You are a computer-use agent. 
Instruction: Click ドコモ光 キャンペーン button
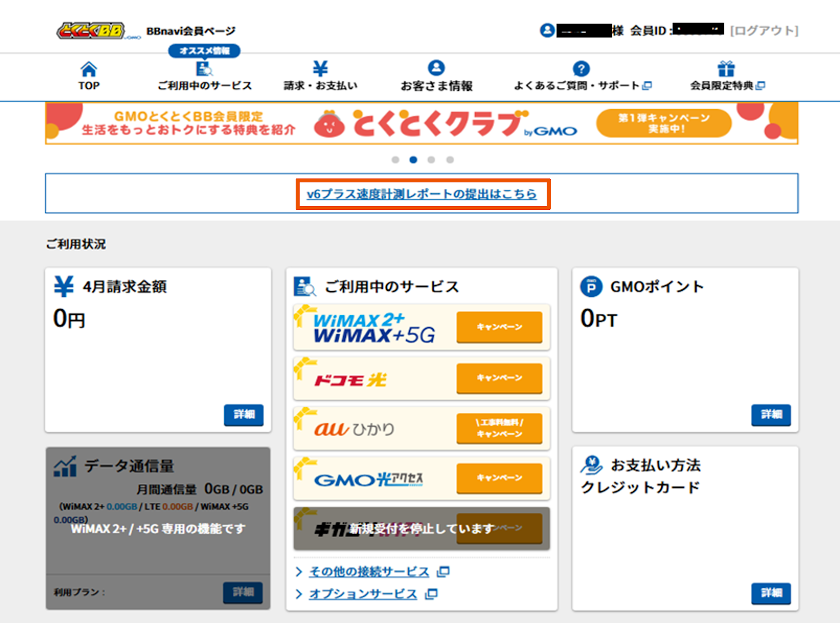(499, 378)
